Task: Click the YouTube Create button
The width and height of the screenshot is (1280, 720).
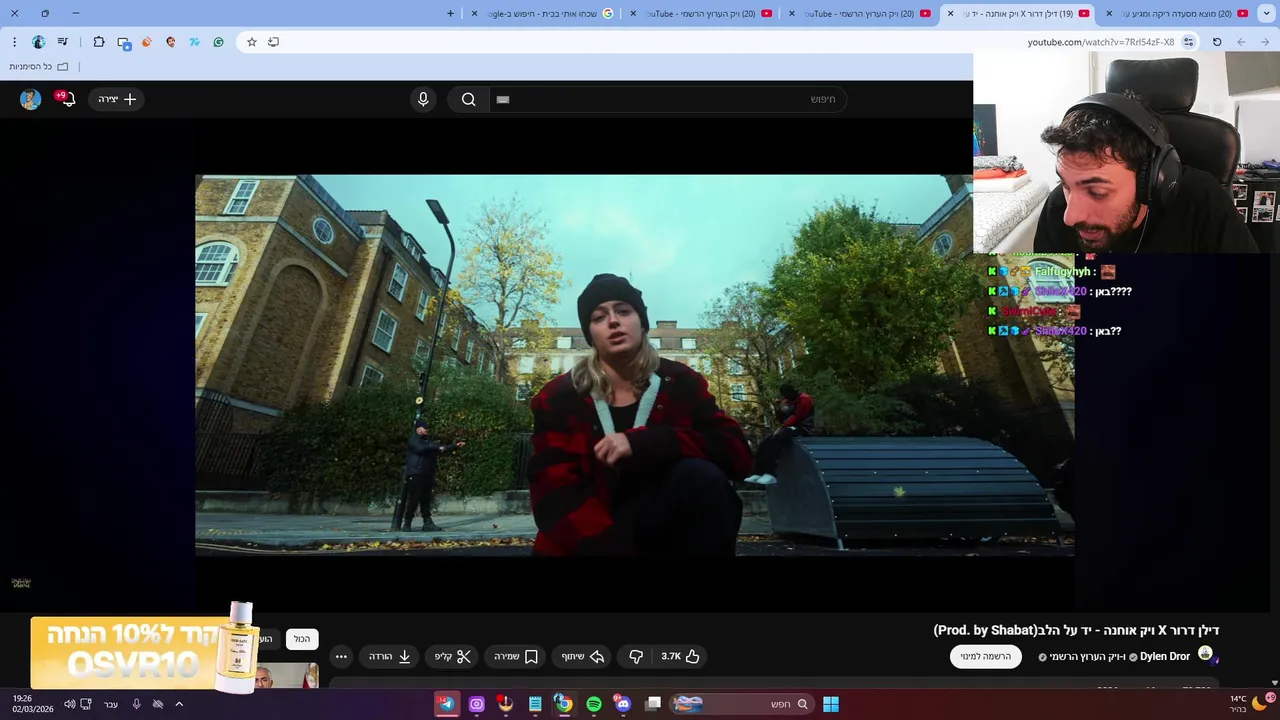Action: [117, 99]
